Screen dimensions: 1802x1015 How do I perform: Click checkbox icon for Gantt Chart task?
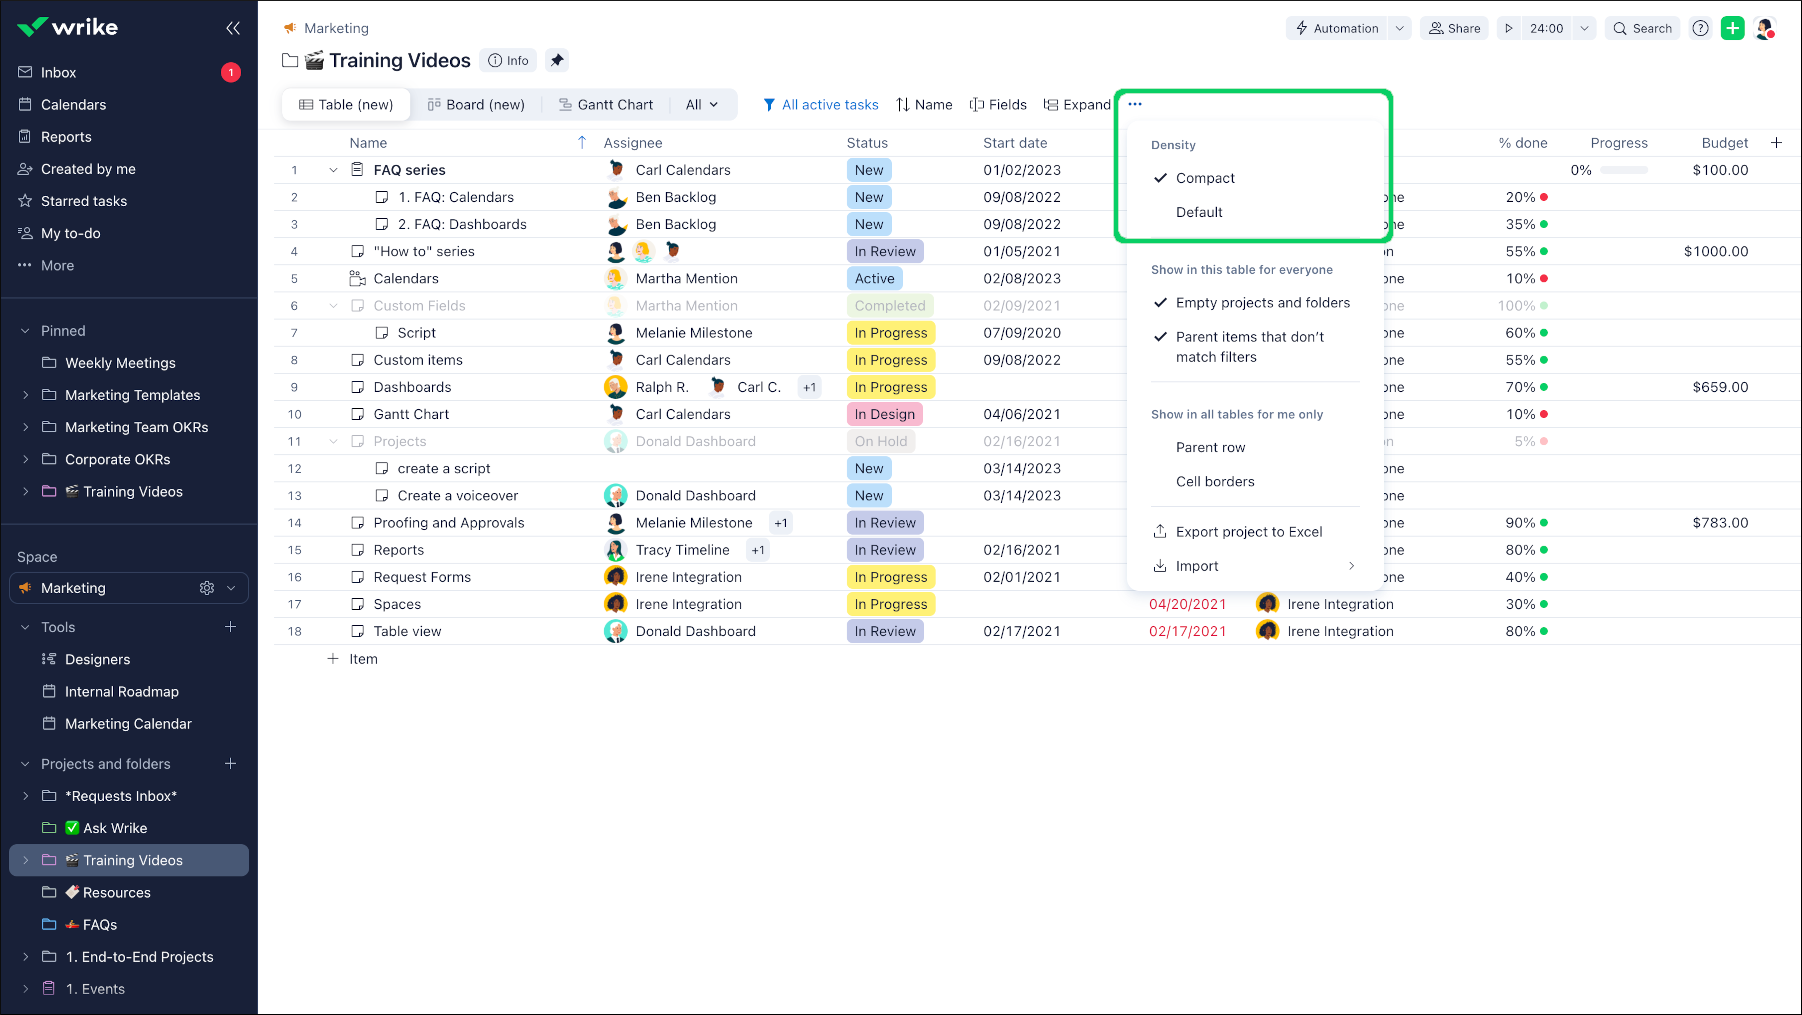click(x=357, y=414)
